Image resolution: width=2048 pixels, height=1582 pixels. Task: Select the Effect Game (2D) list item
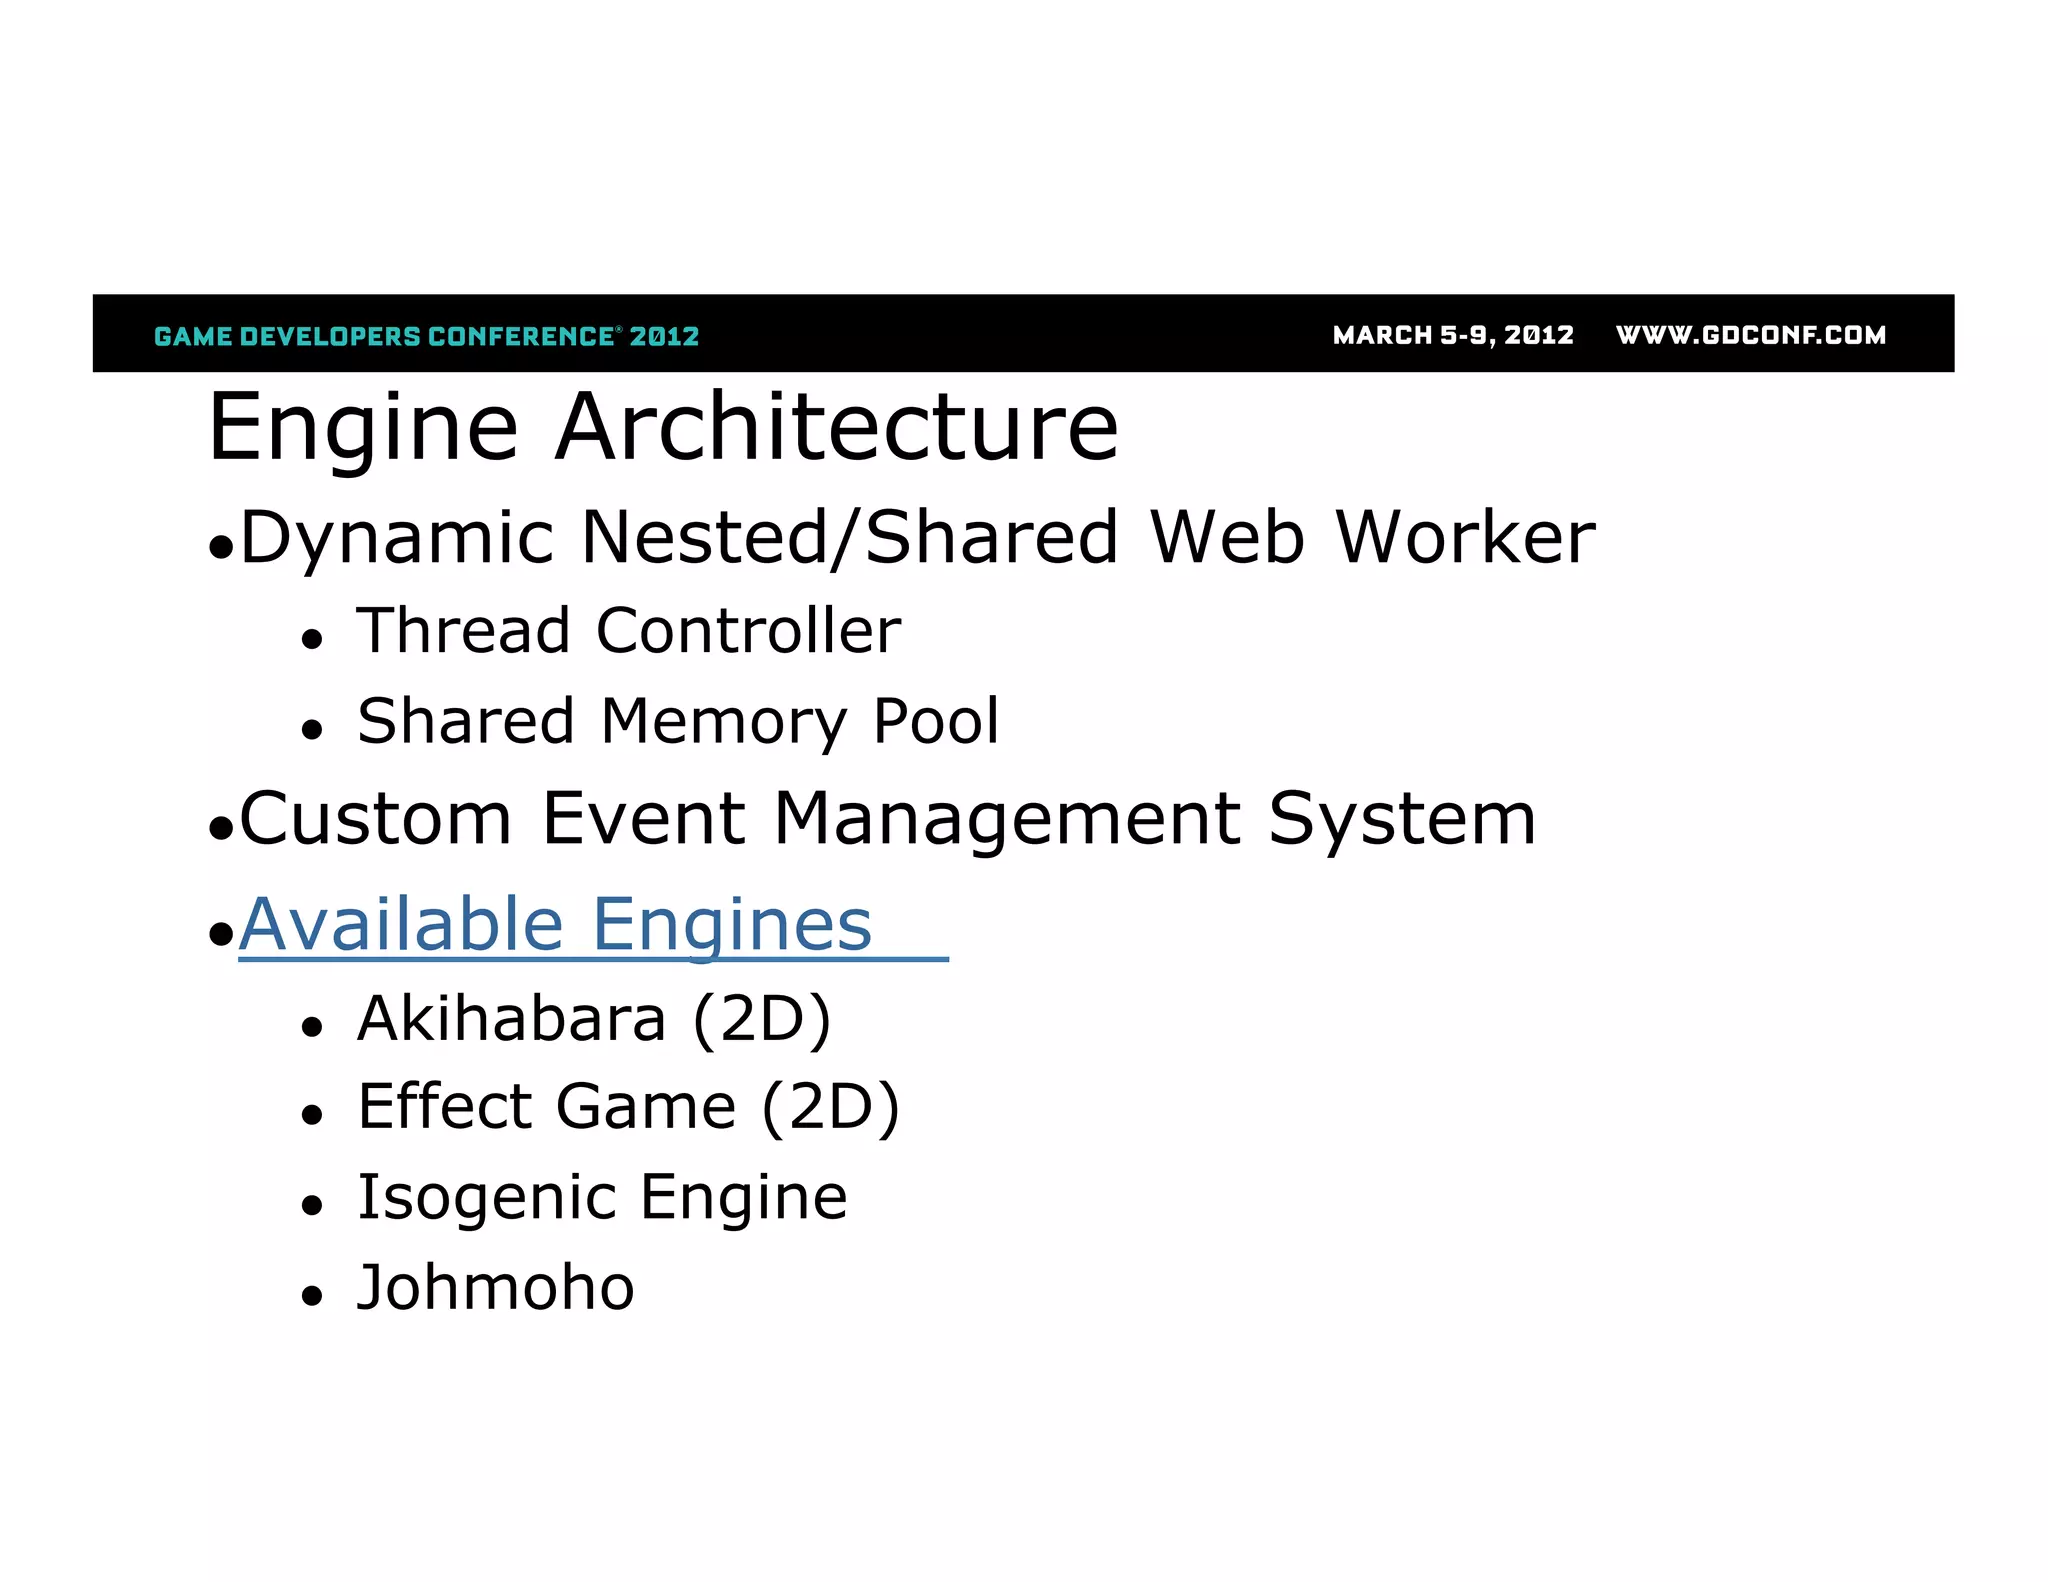click(629, 1107)
